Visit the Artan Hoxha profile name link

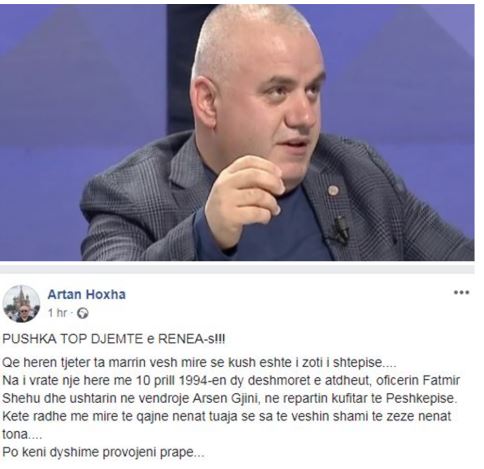[87, 294]
